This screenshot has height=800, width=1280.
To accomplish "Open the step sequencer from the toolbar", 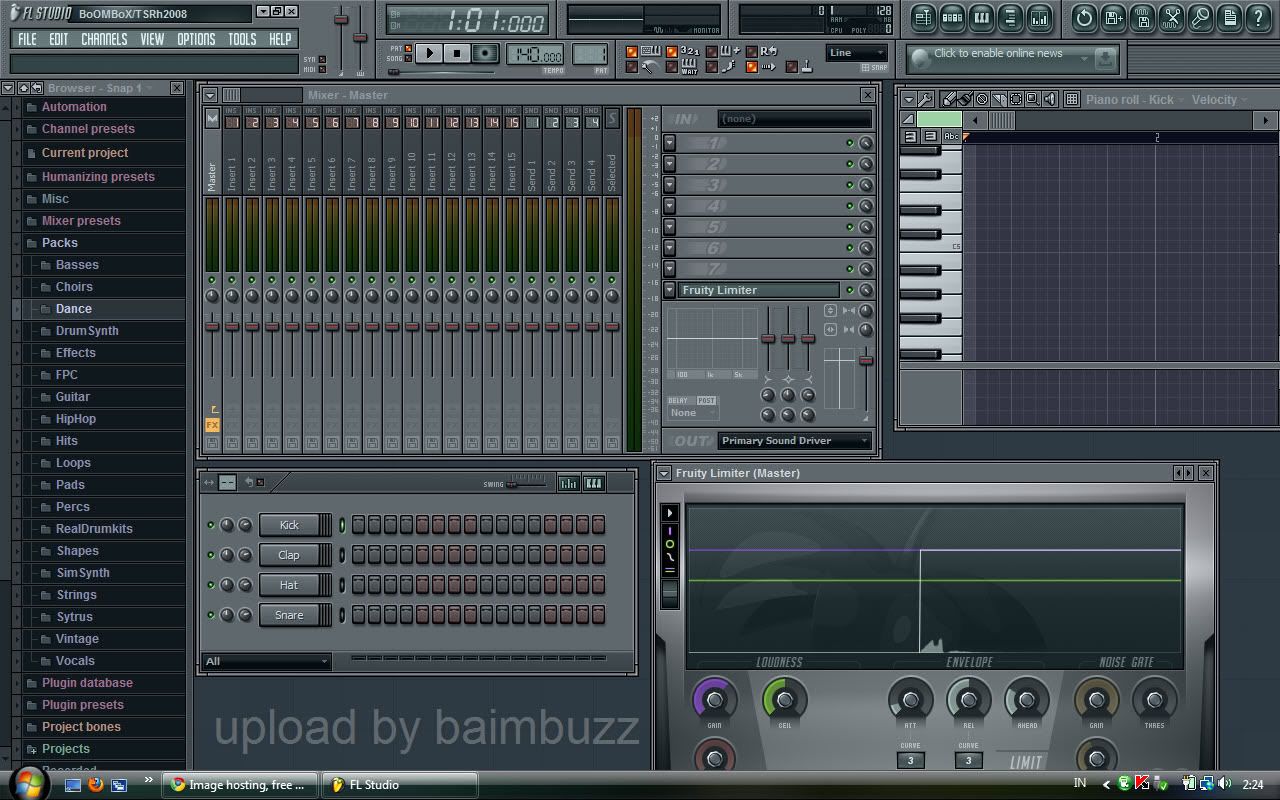I will [x=952, y=18].
